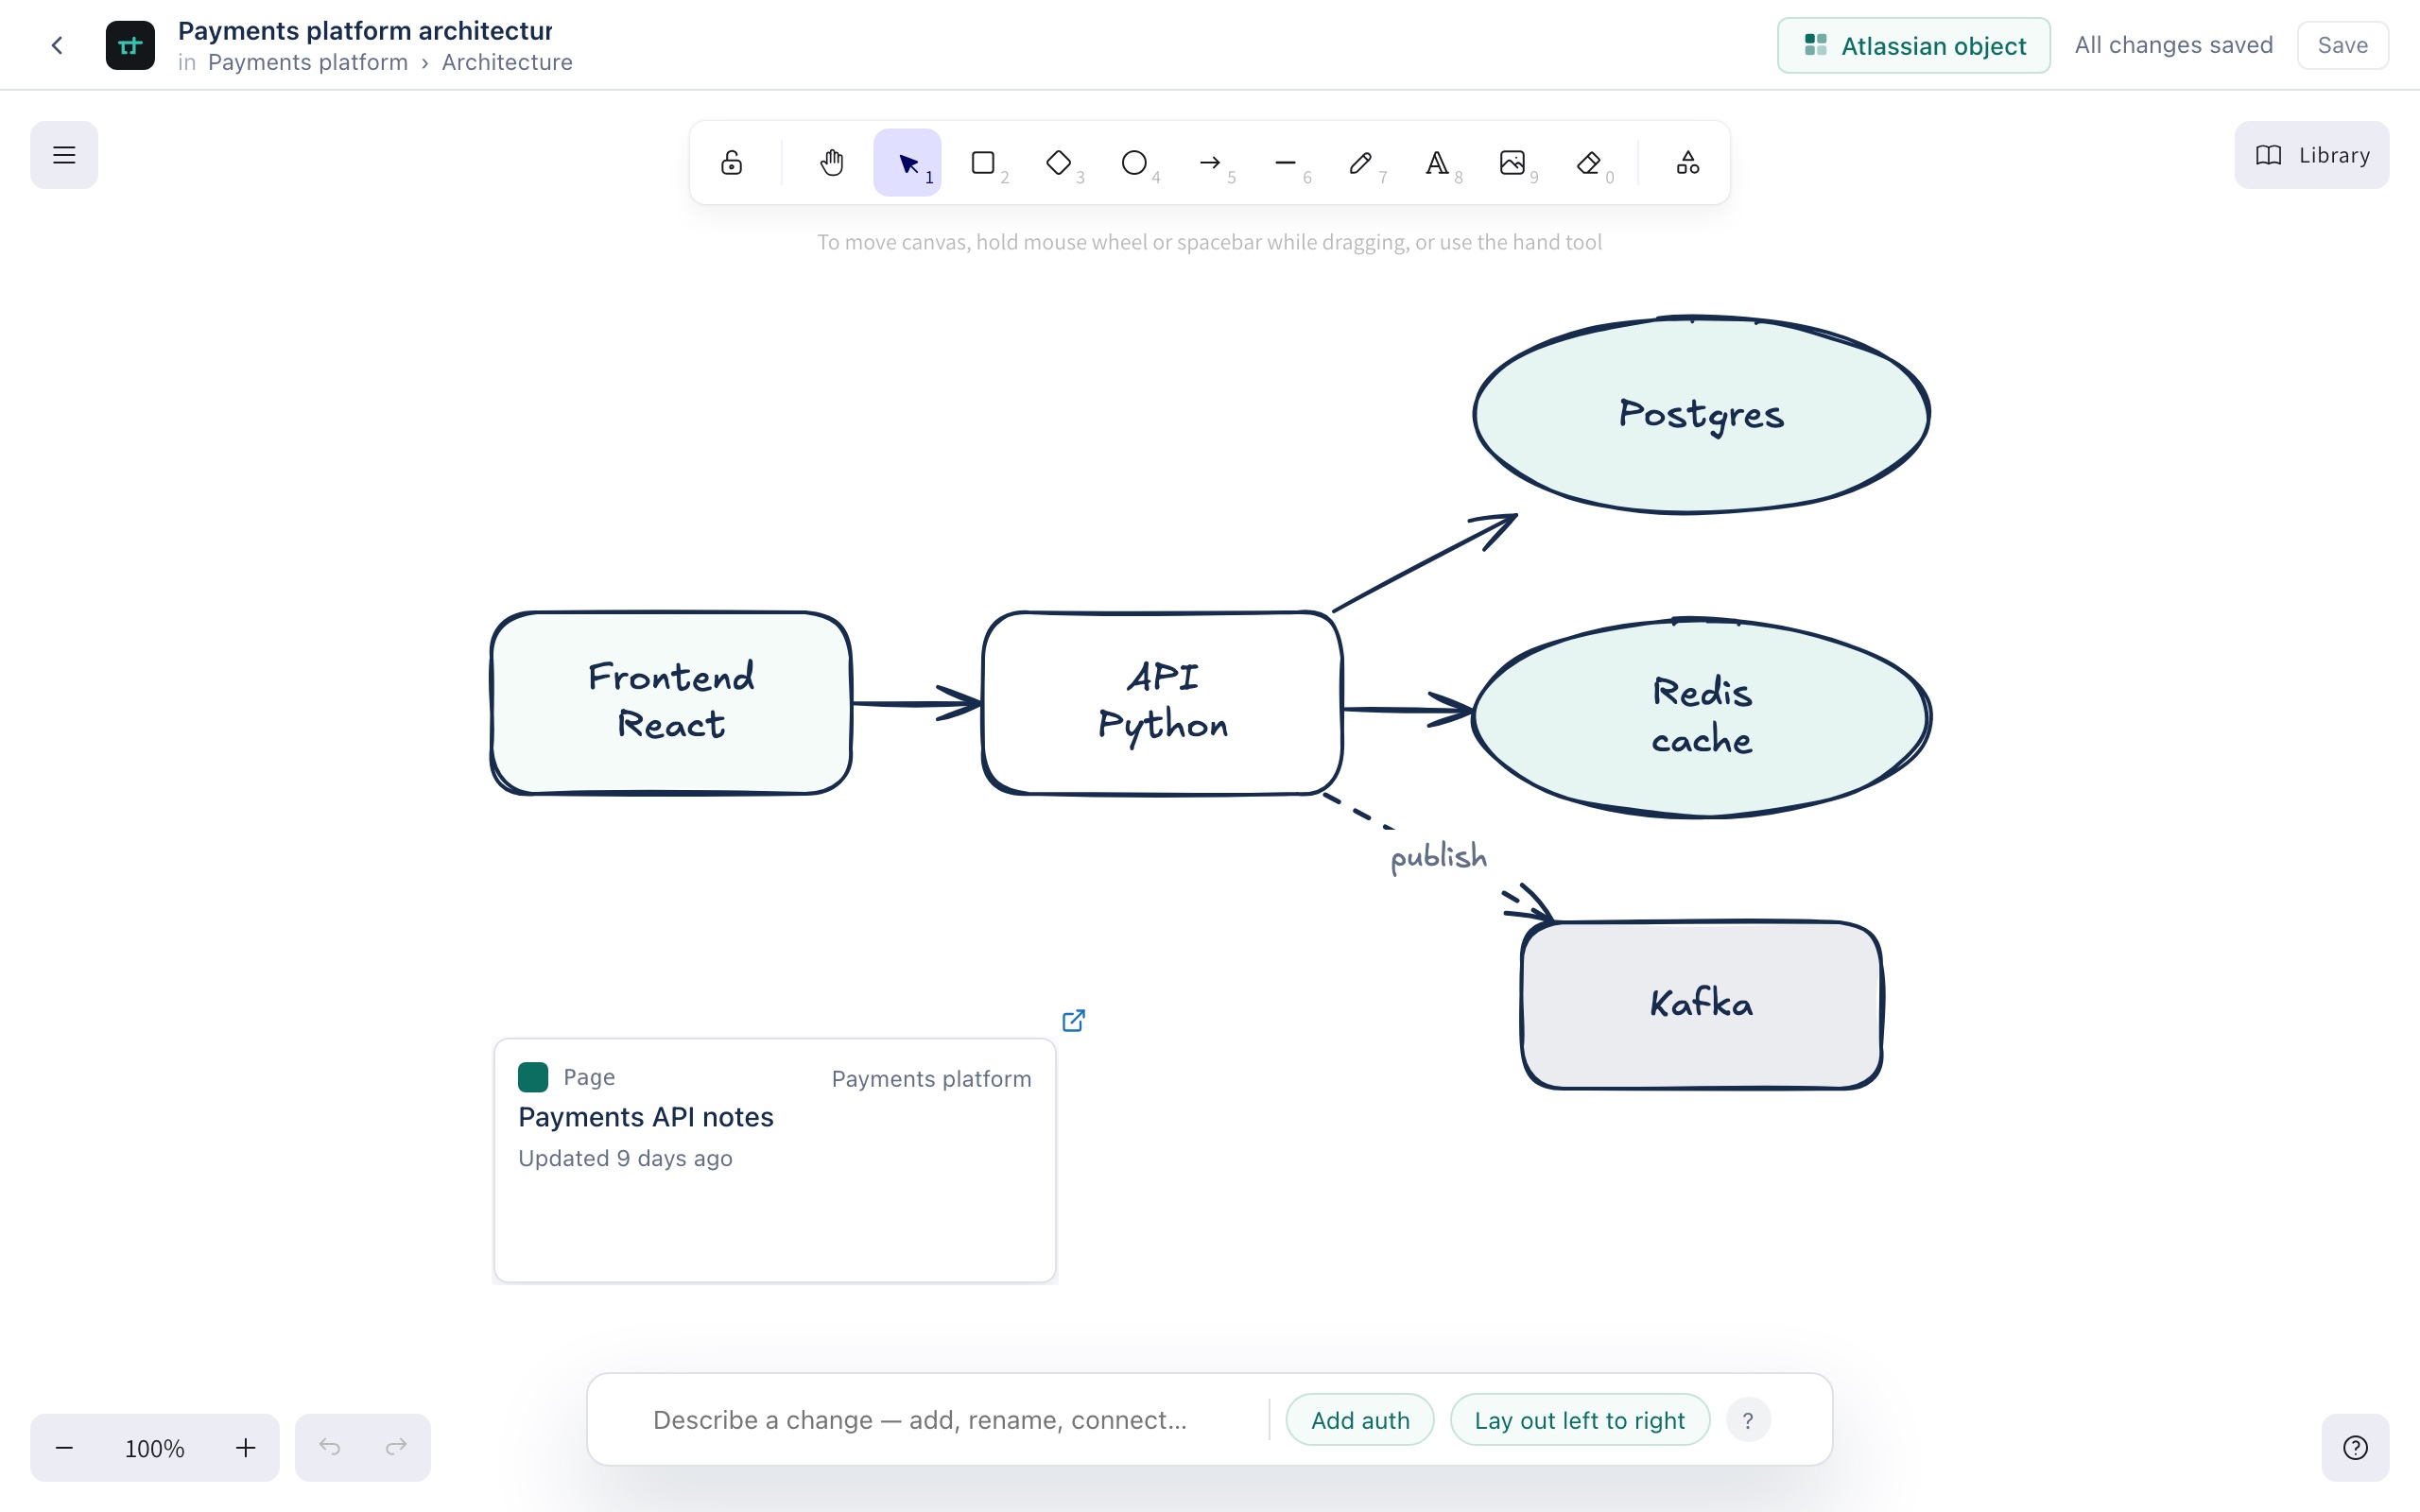Open the more shapes tools menu
Viewport: 2420px width, 1512px height.
1688,163
